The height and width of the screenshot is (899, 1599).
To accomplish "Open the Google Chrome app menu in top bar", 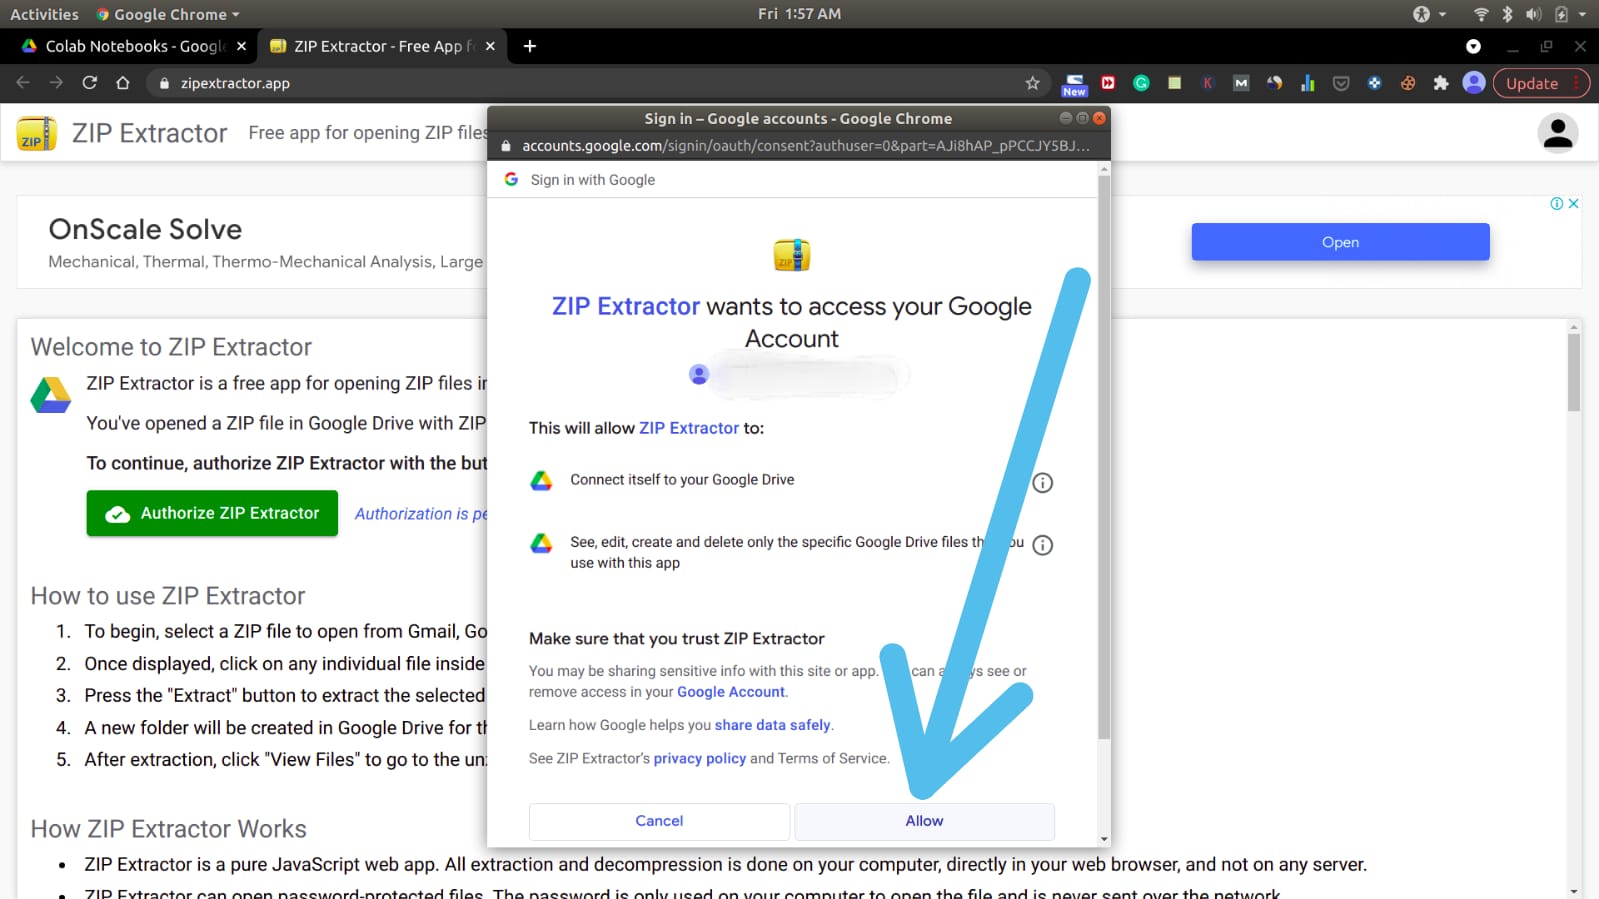I will (x=168, y=14).
